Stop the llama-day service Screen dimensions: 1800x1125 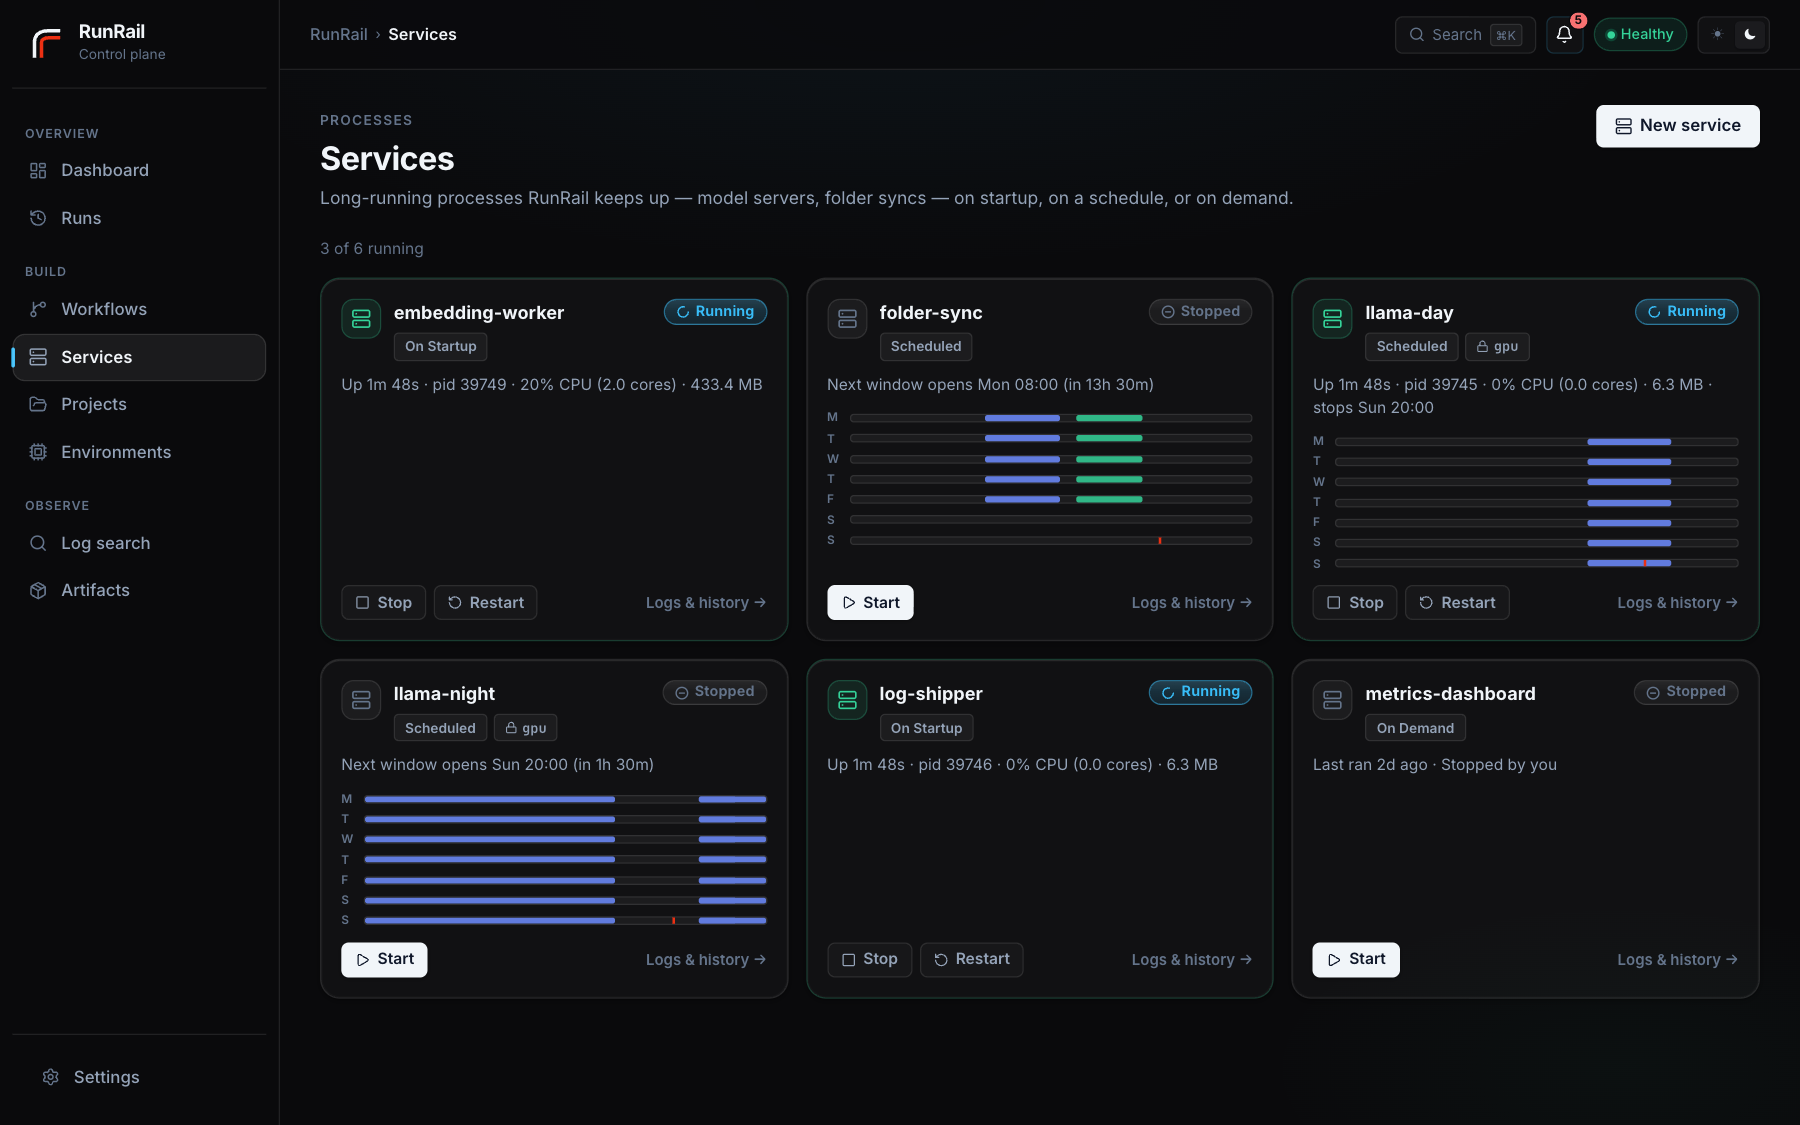point(1355,603)
